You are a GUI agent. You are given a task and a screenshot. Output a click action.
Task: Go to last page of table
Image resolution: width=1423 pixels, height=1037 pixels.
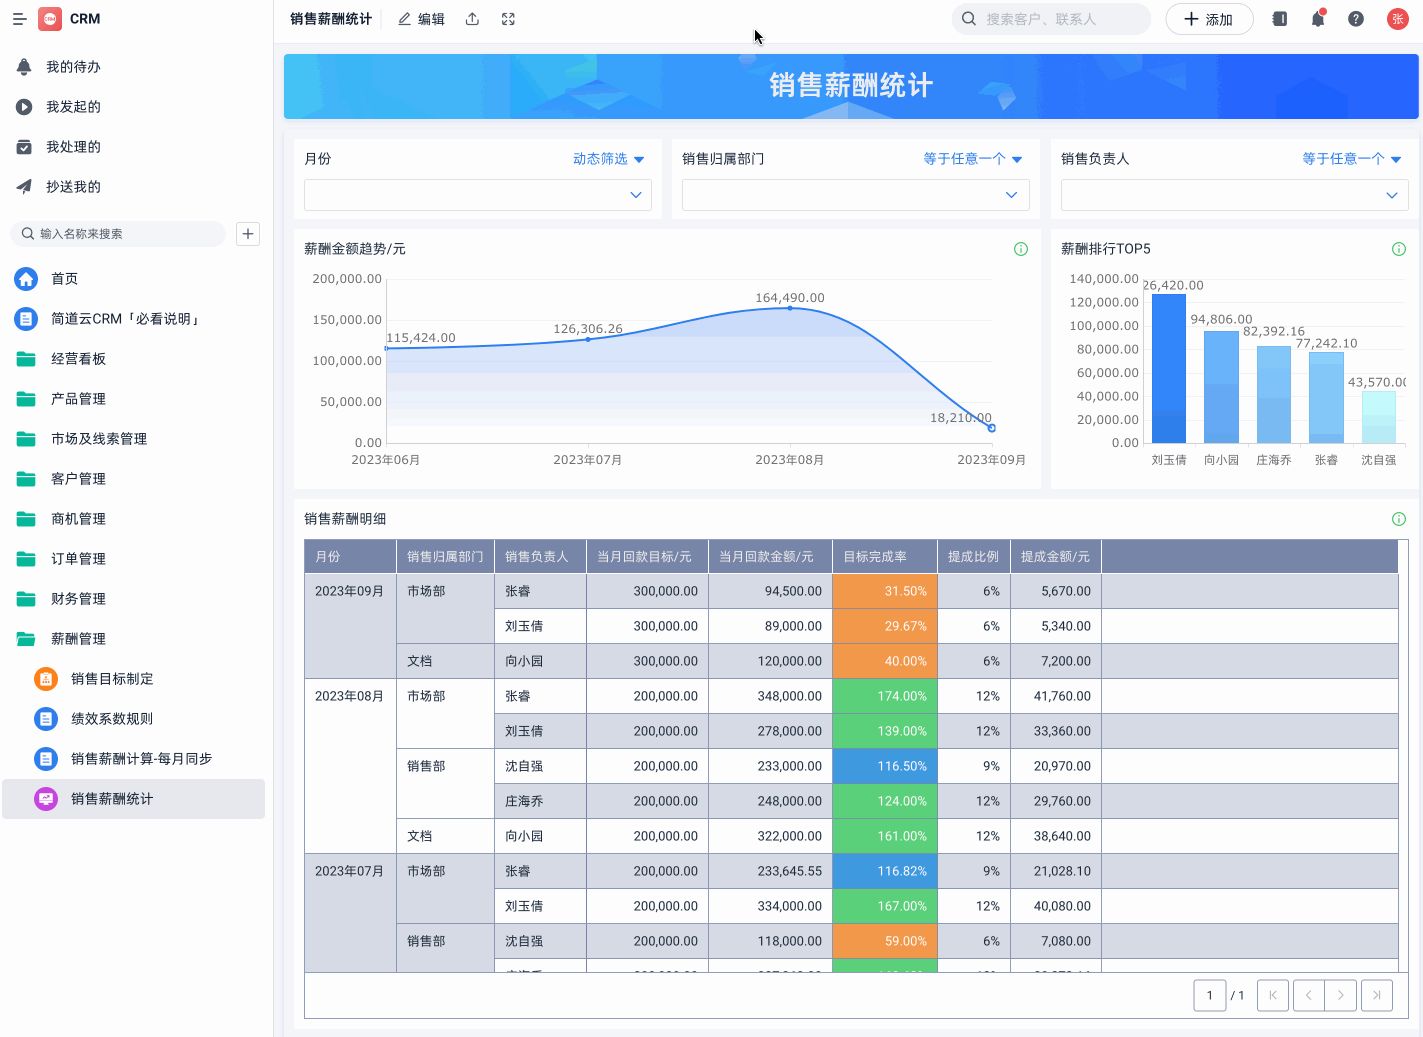[1377, 995]
